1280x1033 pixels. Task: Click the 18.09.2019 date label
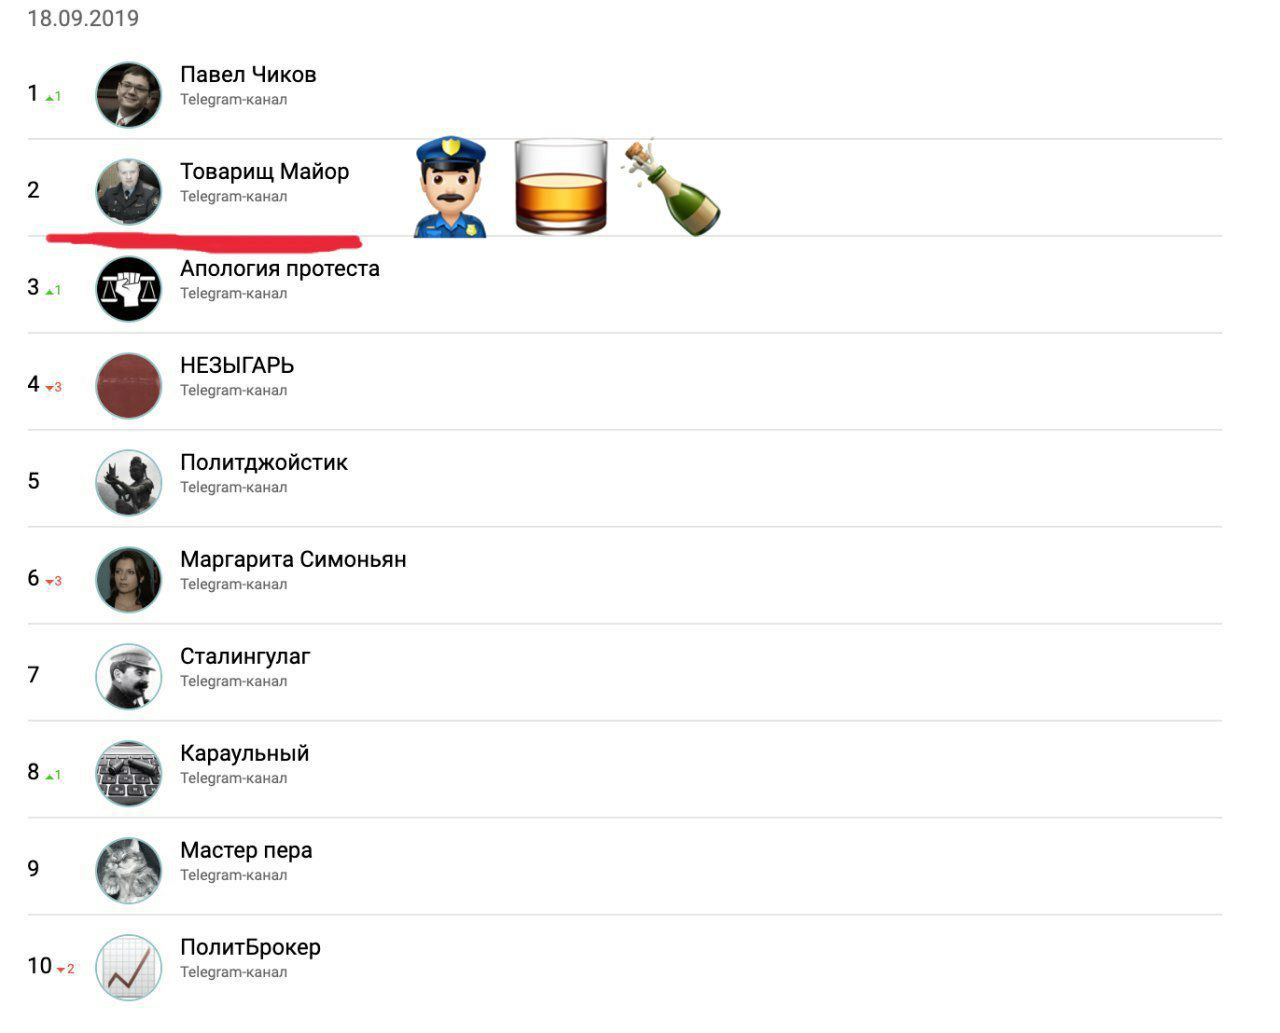pos(83,18)
